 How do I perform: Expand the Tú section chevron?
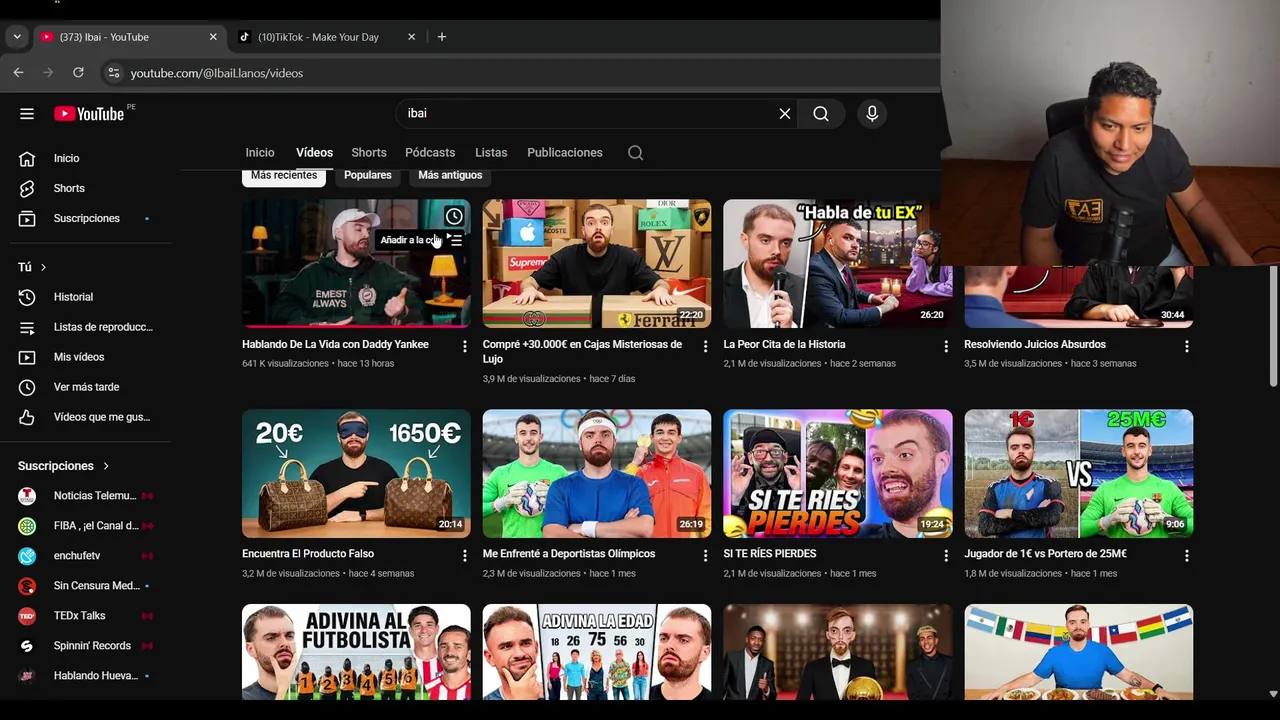43,267
